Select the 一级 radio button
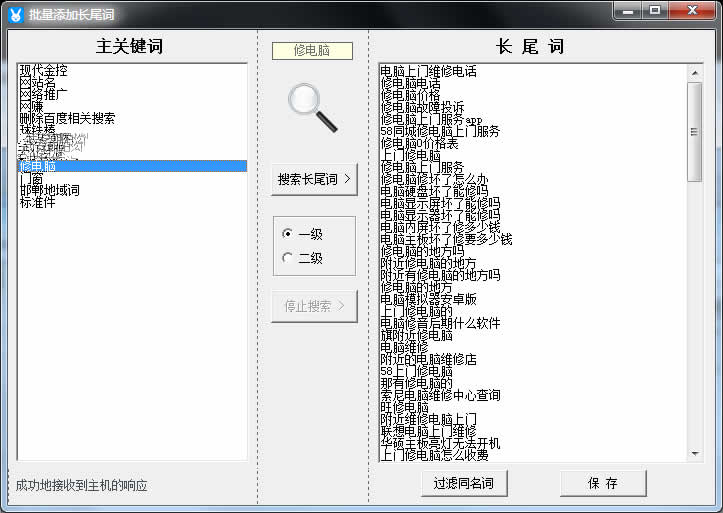Image resolution: width=723 pixels, height=513 pixels. click(288, 234)
